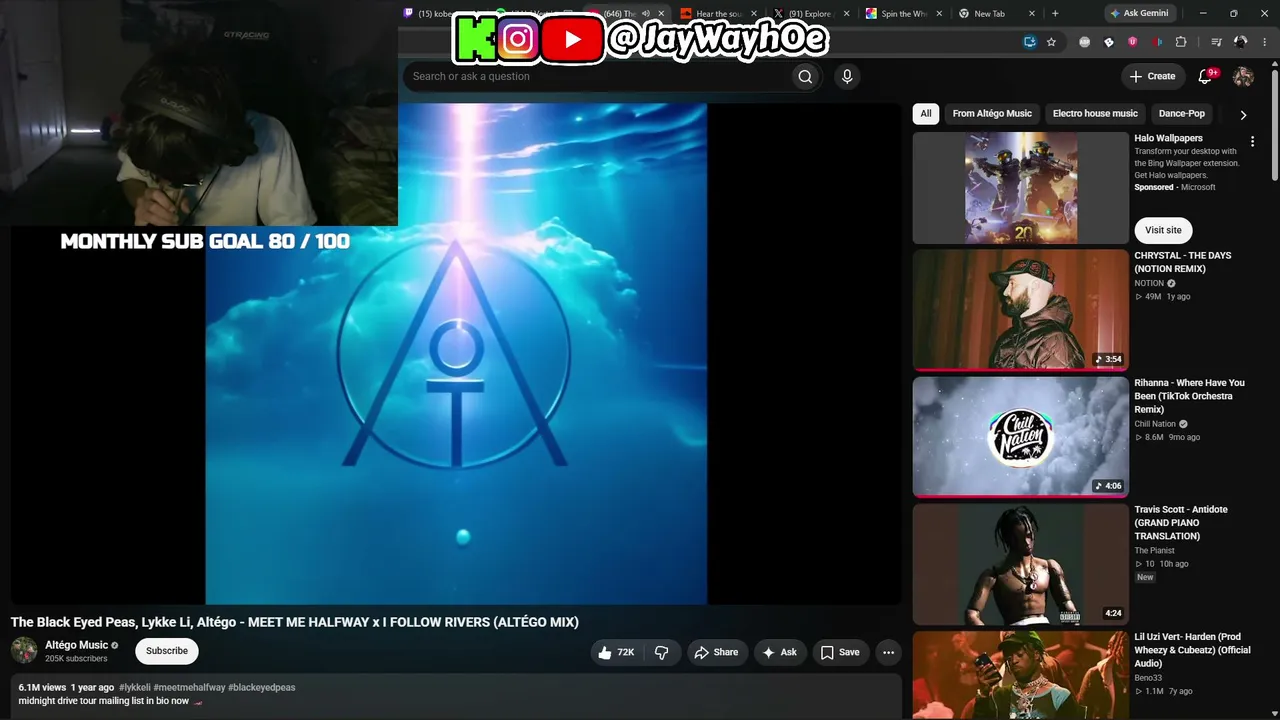The image size is (1280, 720).
Task: Click the Ask button under the video
Action: pyautogui.click(x=780, y=652)
